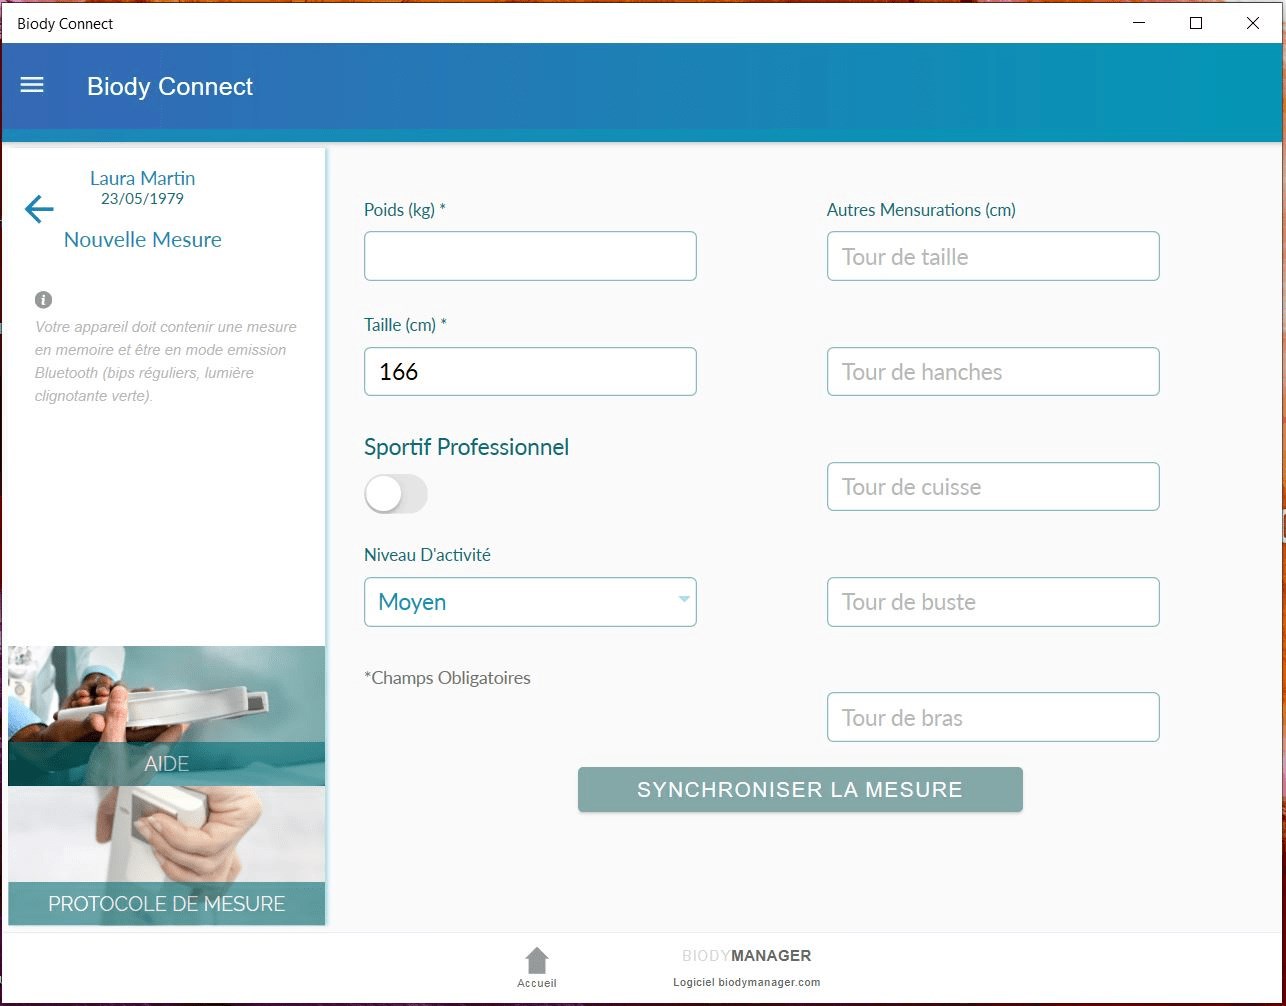Click the Taille (cm) field showing 166
This screenshot has height=1006, width=1286.
pos(530,371)
